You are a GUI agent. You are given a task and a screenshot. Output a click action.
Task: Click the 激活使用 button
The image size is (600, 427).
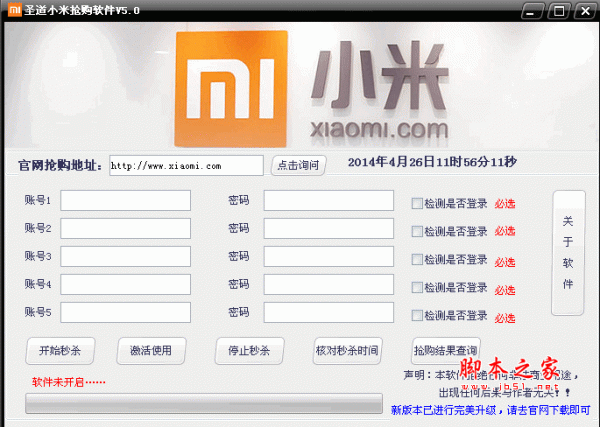point(151,350)
